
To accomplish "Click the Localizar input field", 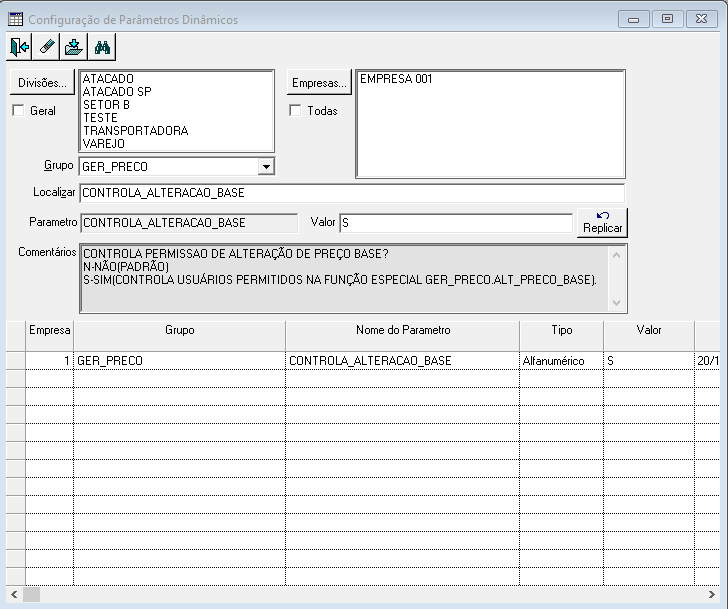I will coord(352,193).
